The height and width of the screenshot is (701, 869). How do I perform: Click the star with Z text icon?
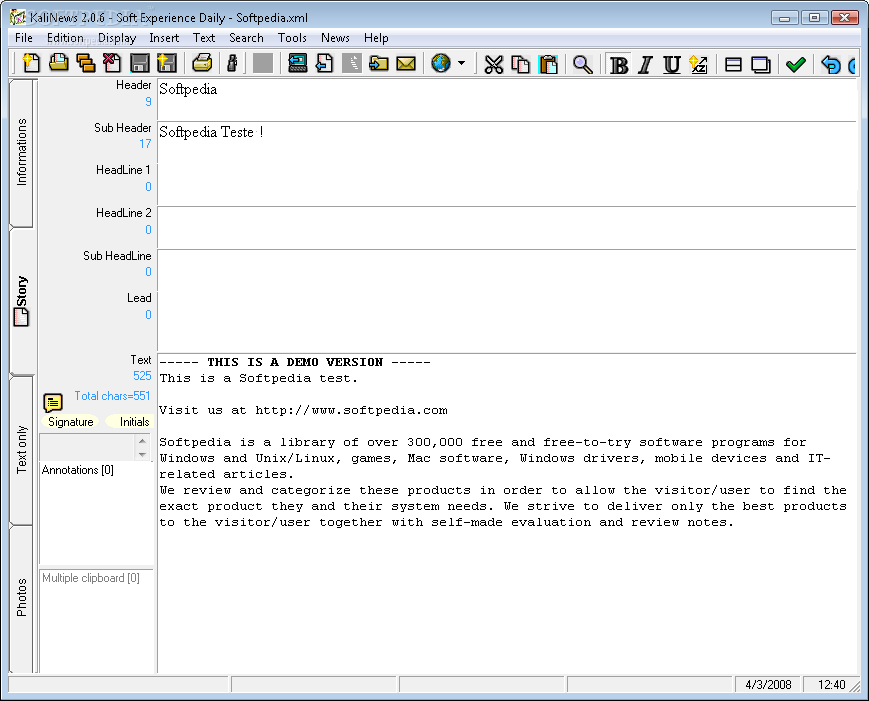(x=698, y=64)
